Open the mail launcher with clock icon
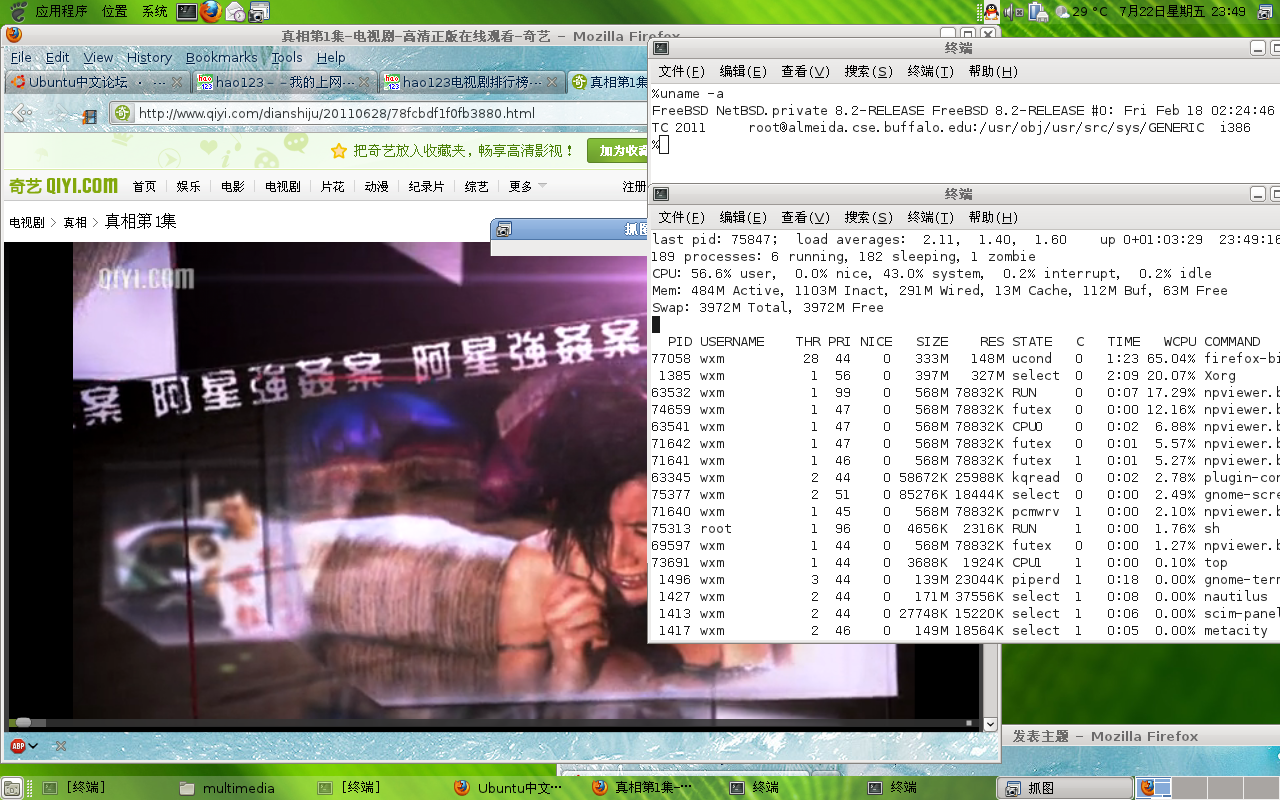Screen dimensions: 1280x800 pos(235,12)
